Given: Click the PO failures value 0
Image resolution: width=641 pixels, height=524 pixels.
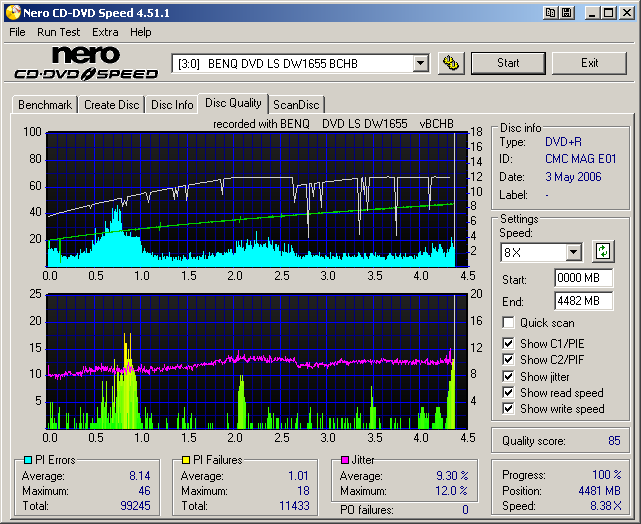Looking at the screenshot, I should [465, 510].
